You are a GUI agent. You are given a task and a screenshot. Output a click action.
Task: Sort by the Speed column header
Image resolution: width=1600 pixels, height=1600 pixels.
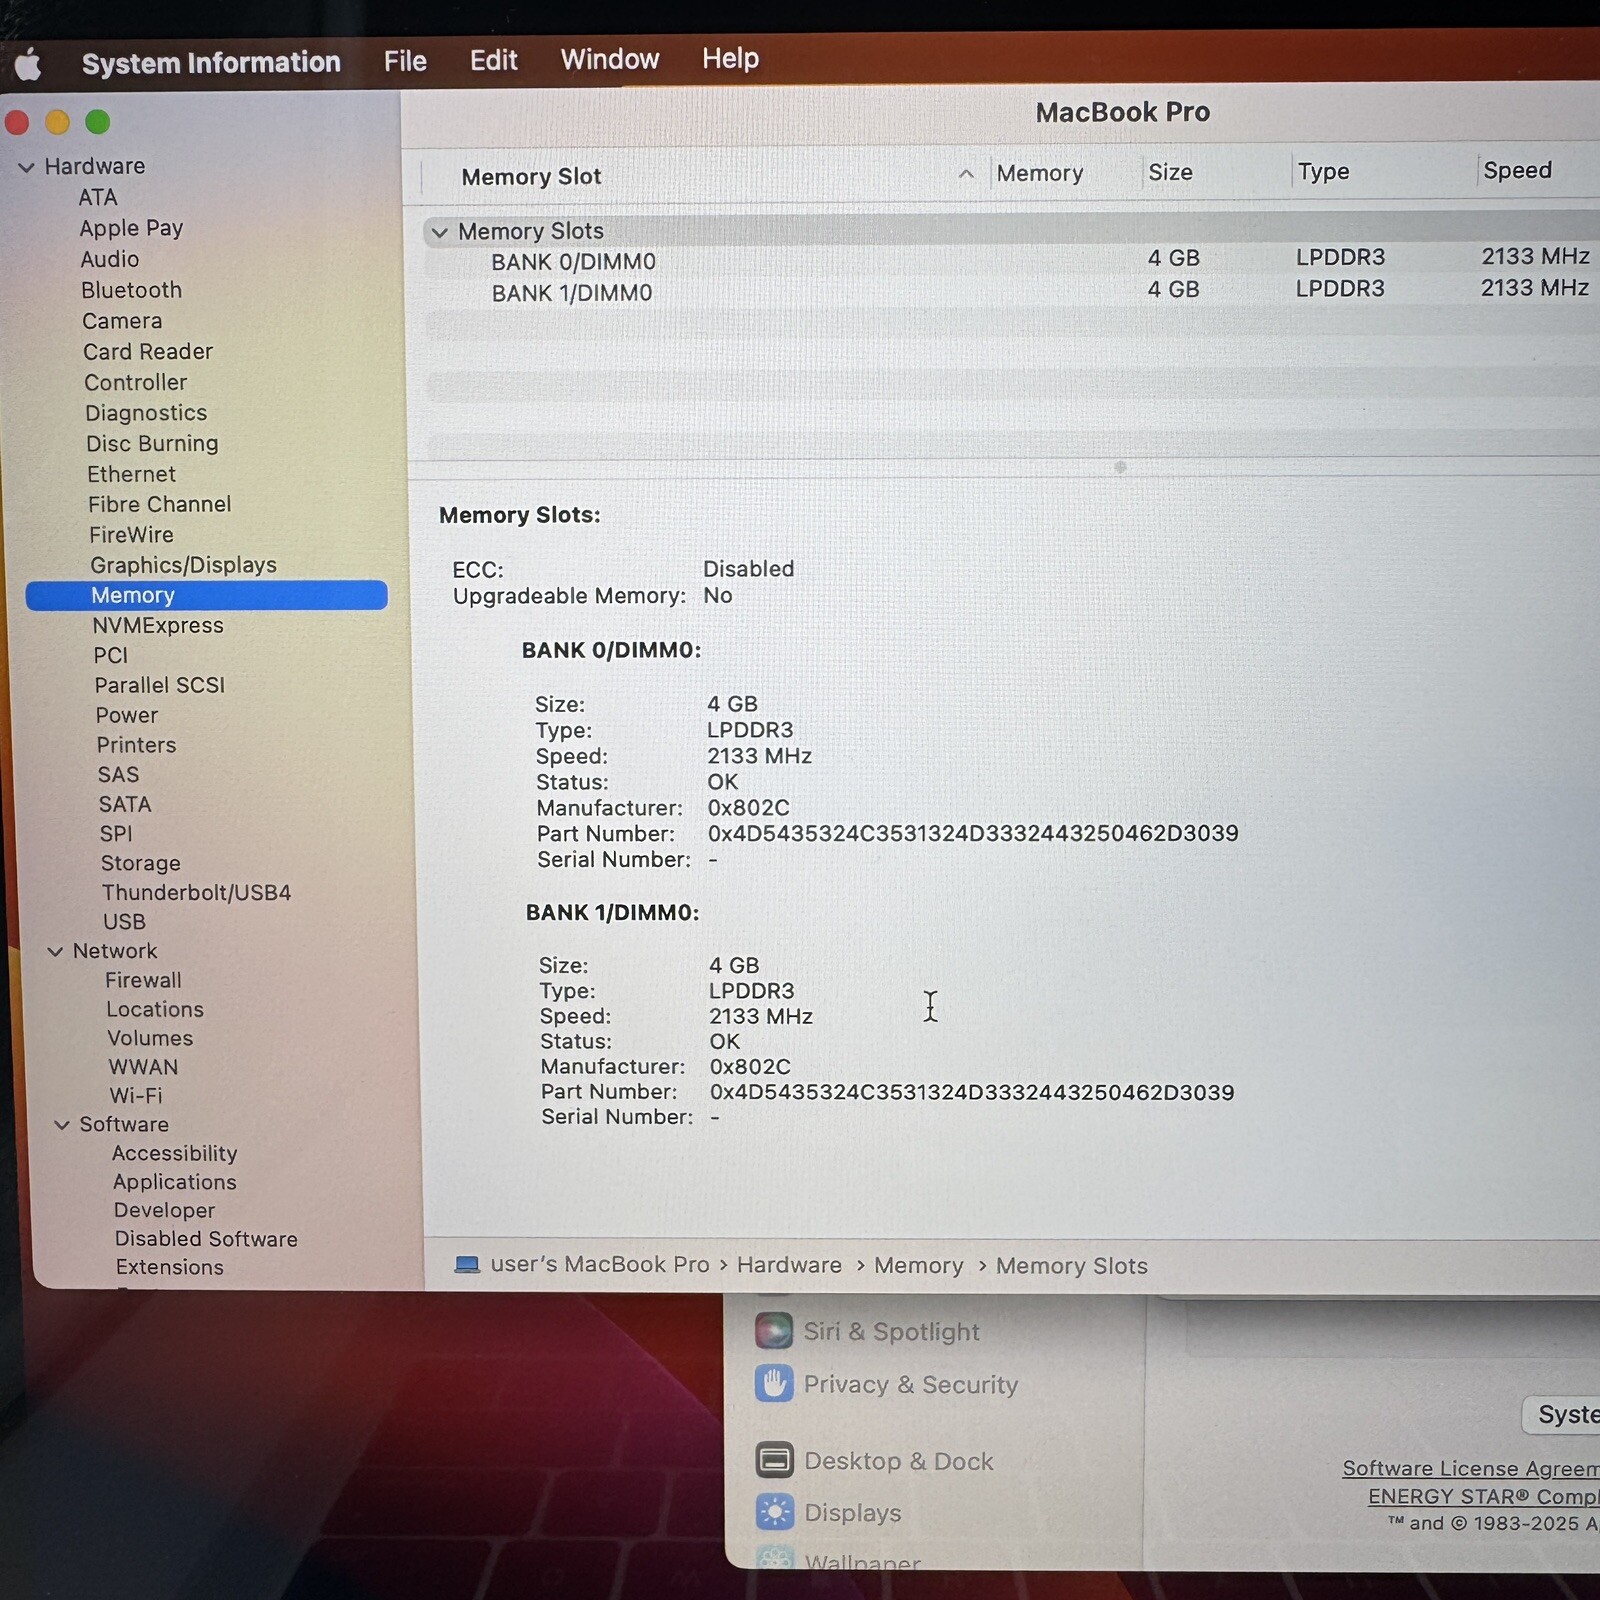(x=1517, y=171)
